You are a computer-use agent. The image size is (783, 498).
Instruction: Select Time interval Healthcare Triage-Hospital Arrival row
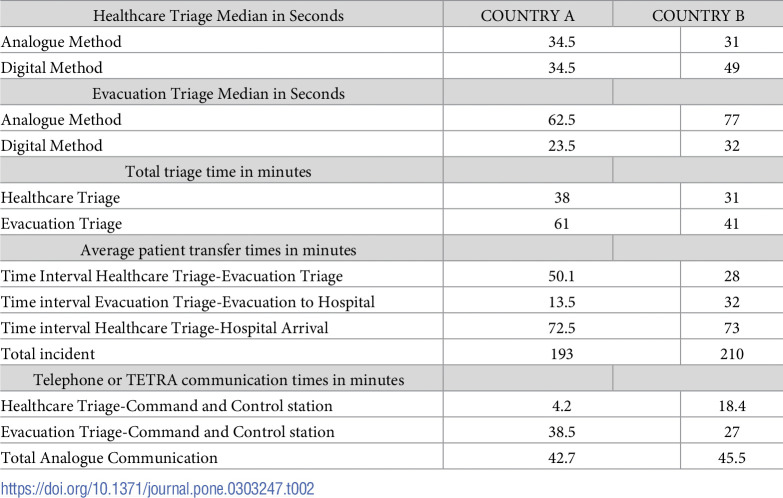click(x=392, y=328)
